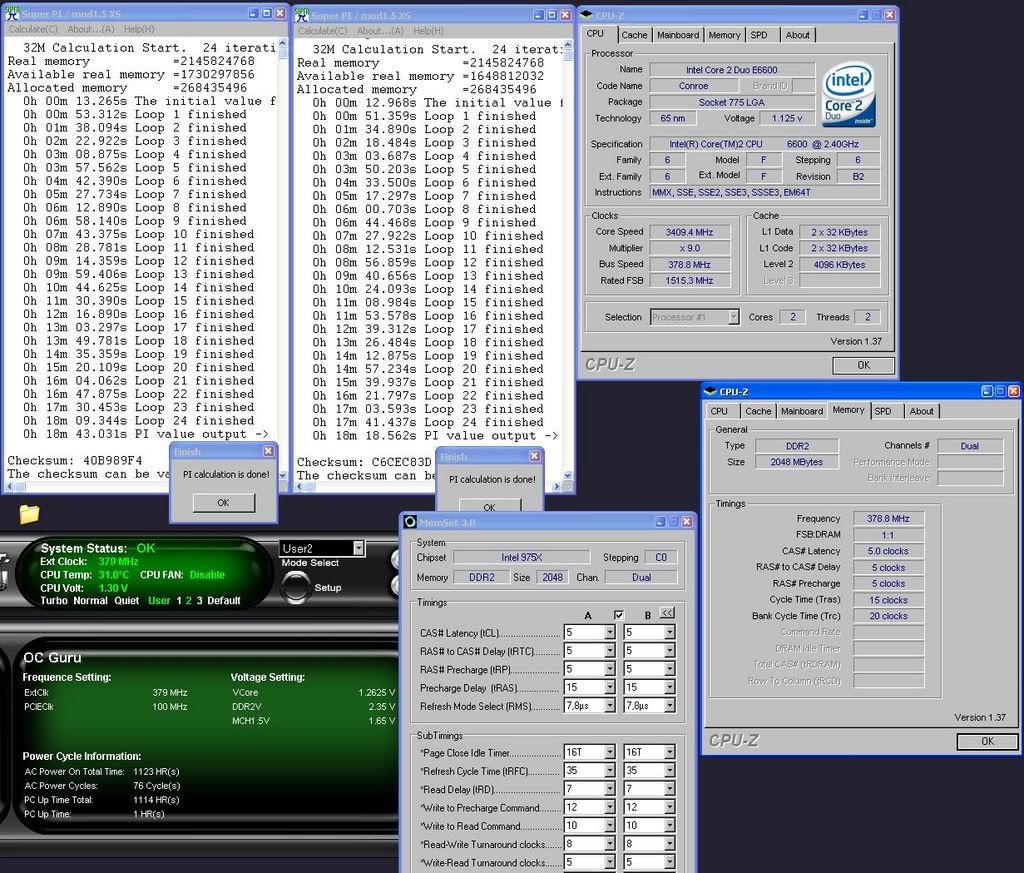Select Normal mode in the System Status panel
This screenshot has width=1024, height=873.
91,601
